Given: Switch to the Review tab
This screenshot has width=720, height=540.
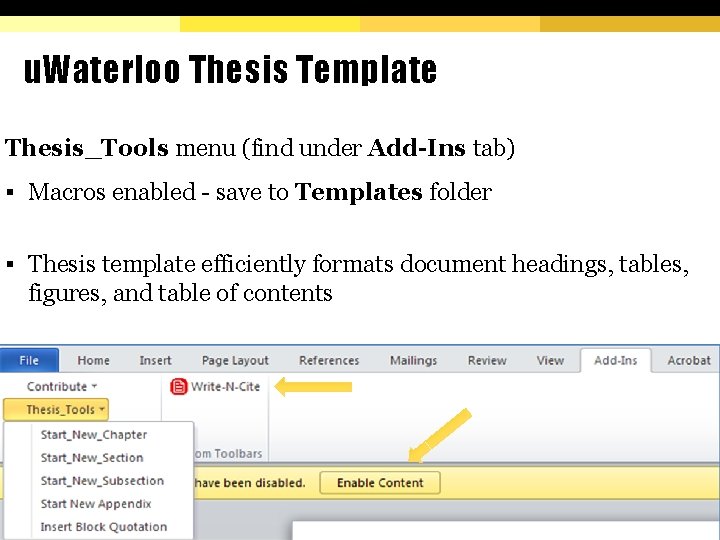Looking at the screenshot, I should [x=487, y=360].
